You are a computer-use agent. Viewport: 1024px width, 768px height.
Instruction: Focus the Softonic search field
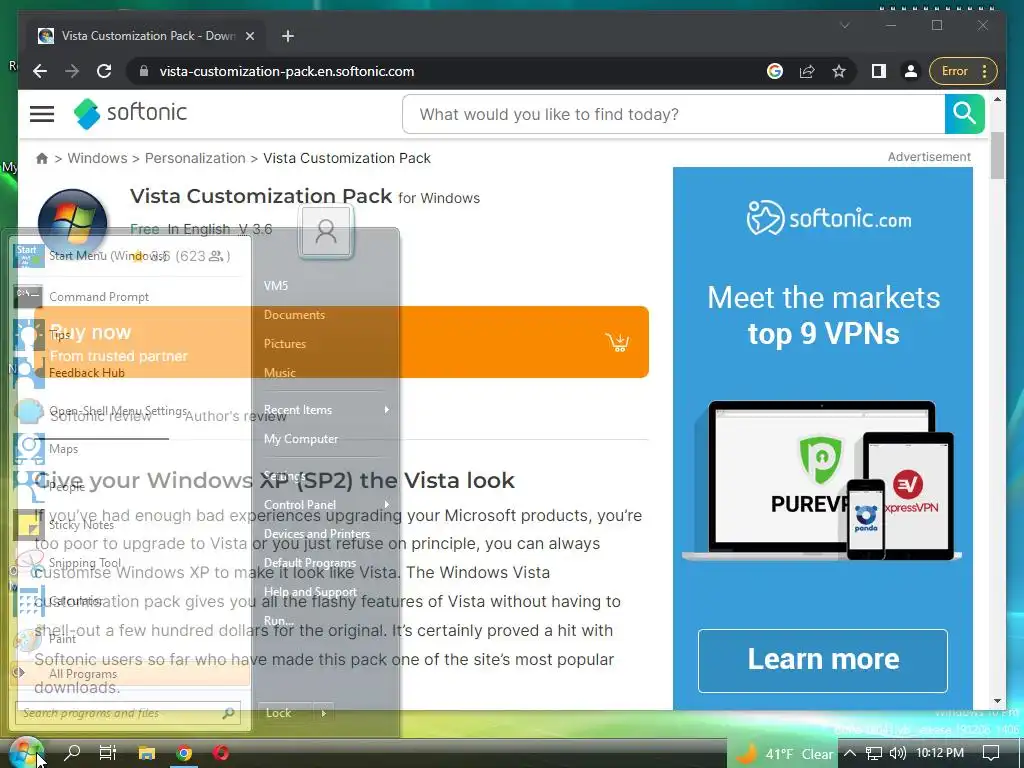pyautogui.click(x=673, y=114)
